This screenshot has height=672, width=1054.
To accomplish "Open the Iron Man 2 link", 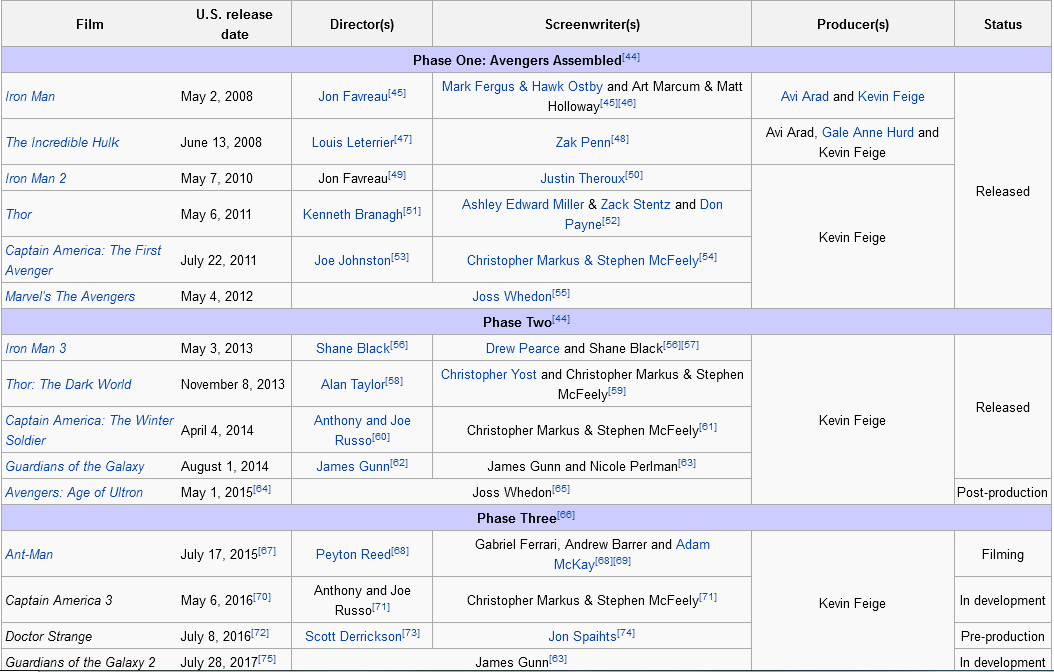I will tap(36, 178).
